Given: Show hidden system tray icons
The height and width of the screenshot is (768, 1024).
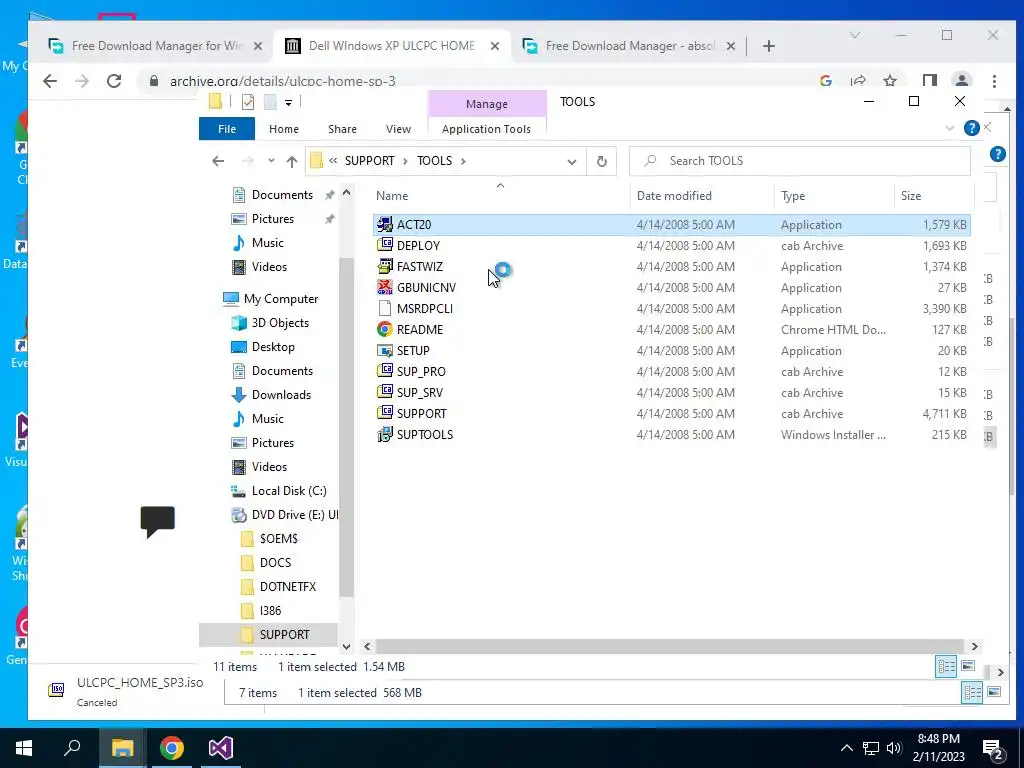Looking at the screenshot, I should pyautogui.click(x=846, y=748).
